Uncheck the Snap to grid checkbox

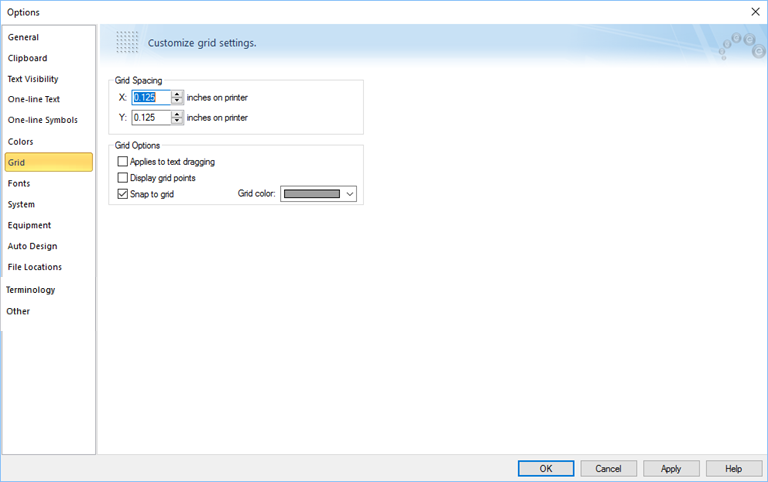pyautogui.click(x=123, y=194)
